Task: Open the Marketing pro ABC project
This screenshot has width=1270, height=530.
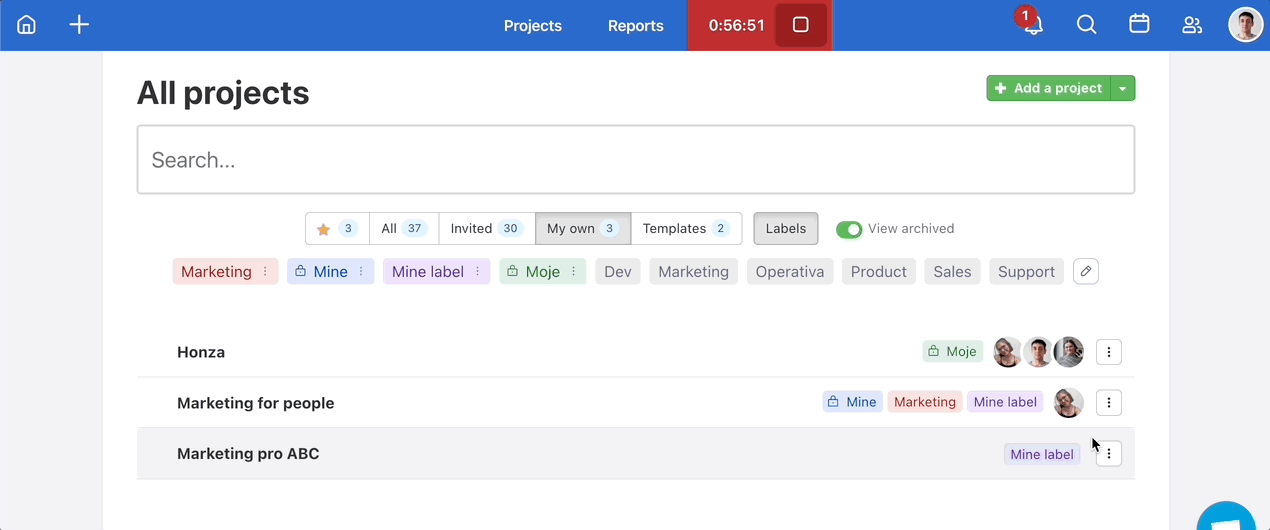Action: click(x=248, y=454)
